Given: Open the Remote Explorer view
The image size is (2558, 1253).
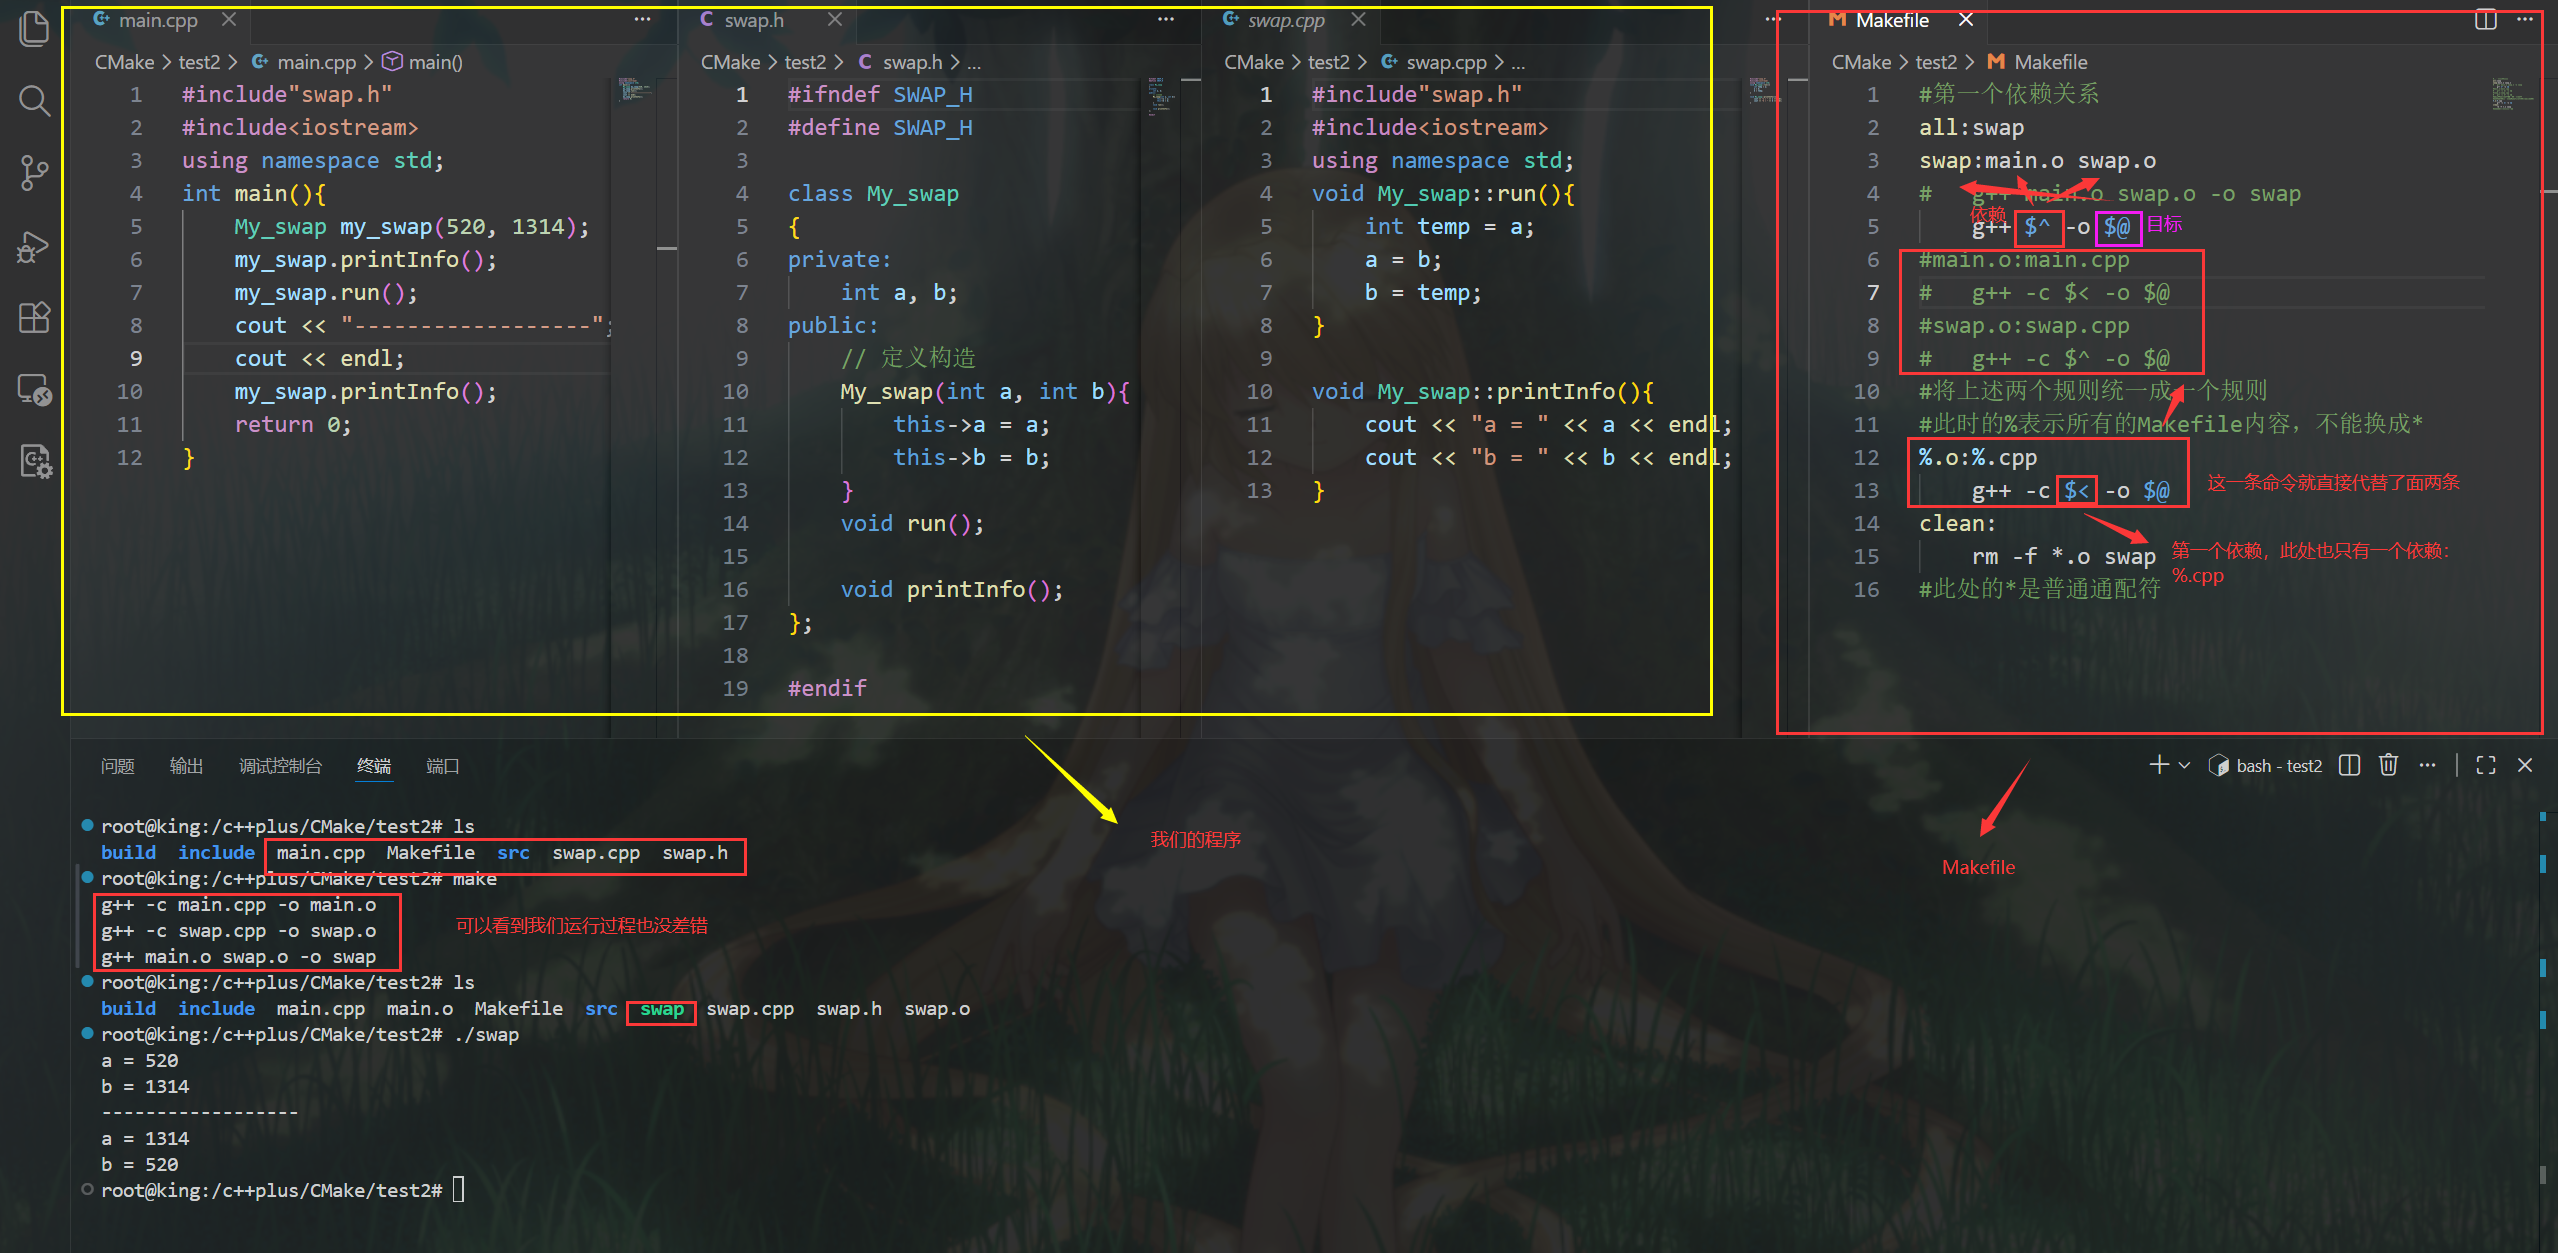Looking at the screenshot, I should point(34,390).
